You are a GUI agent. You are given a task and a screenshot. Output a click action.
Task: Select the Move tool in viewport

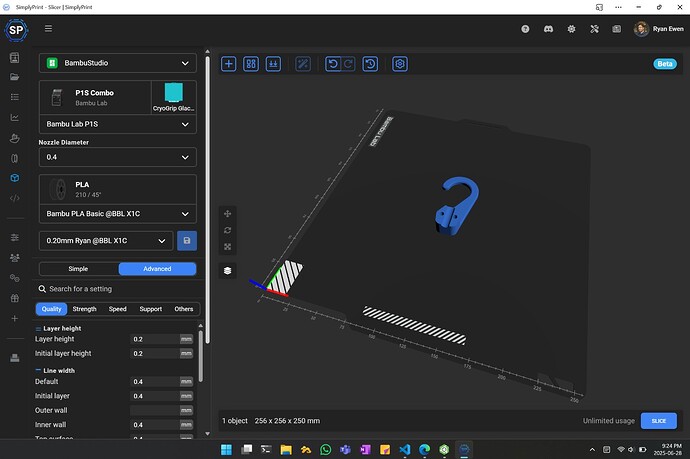228,214
